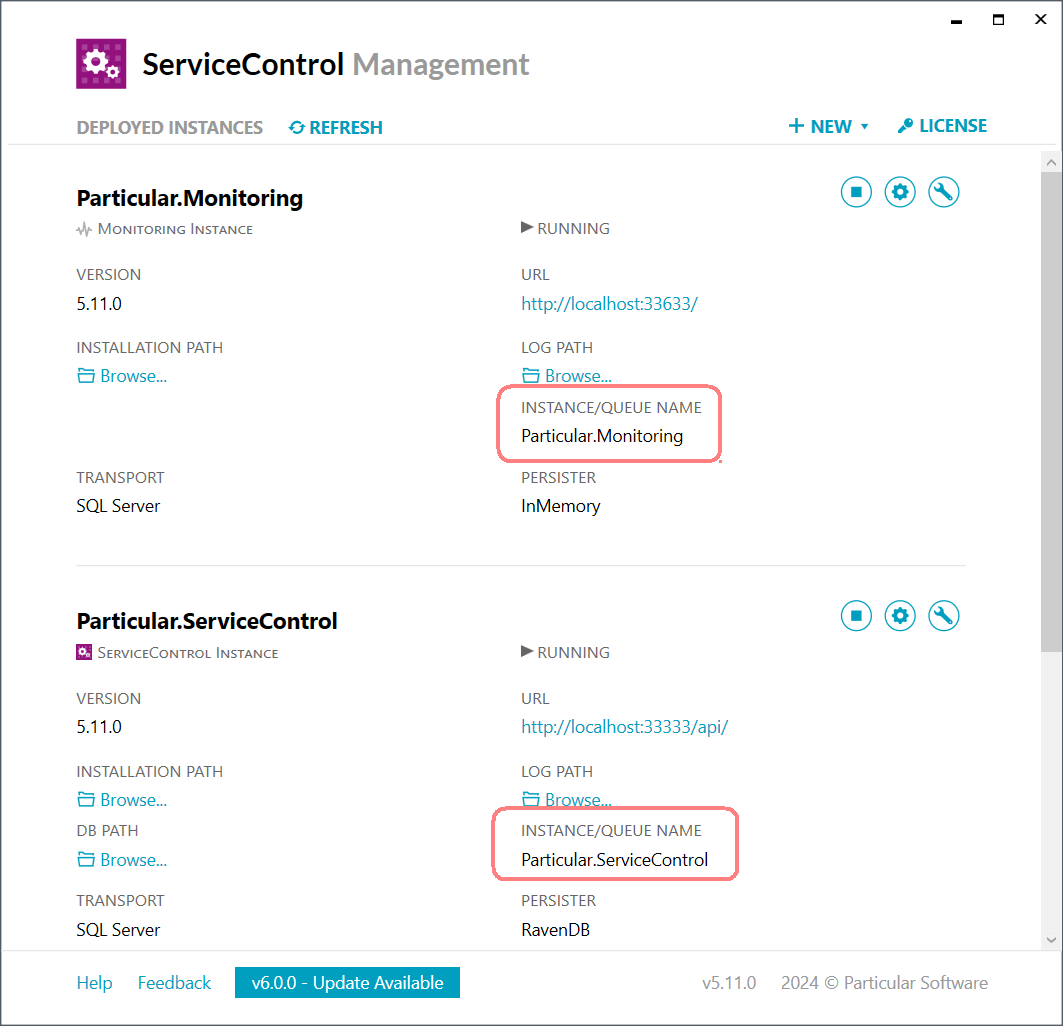Browse the Monitoring log path

click(567, 376)
